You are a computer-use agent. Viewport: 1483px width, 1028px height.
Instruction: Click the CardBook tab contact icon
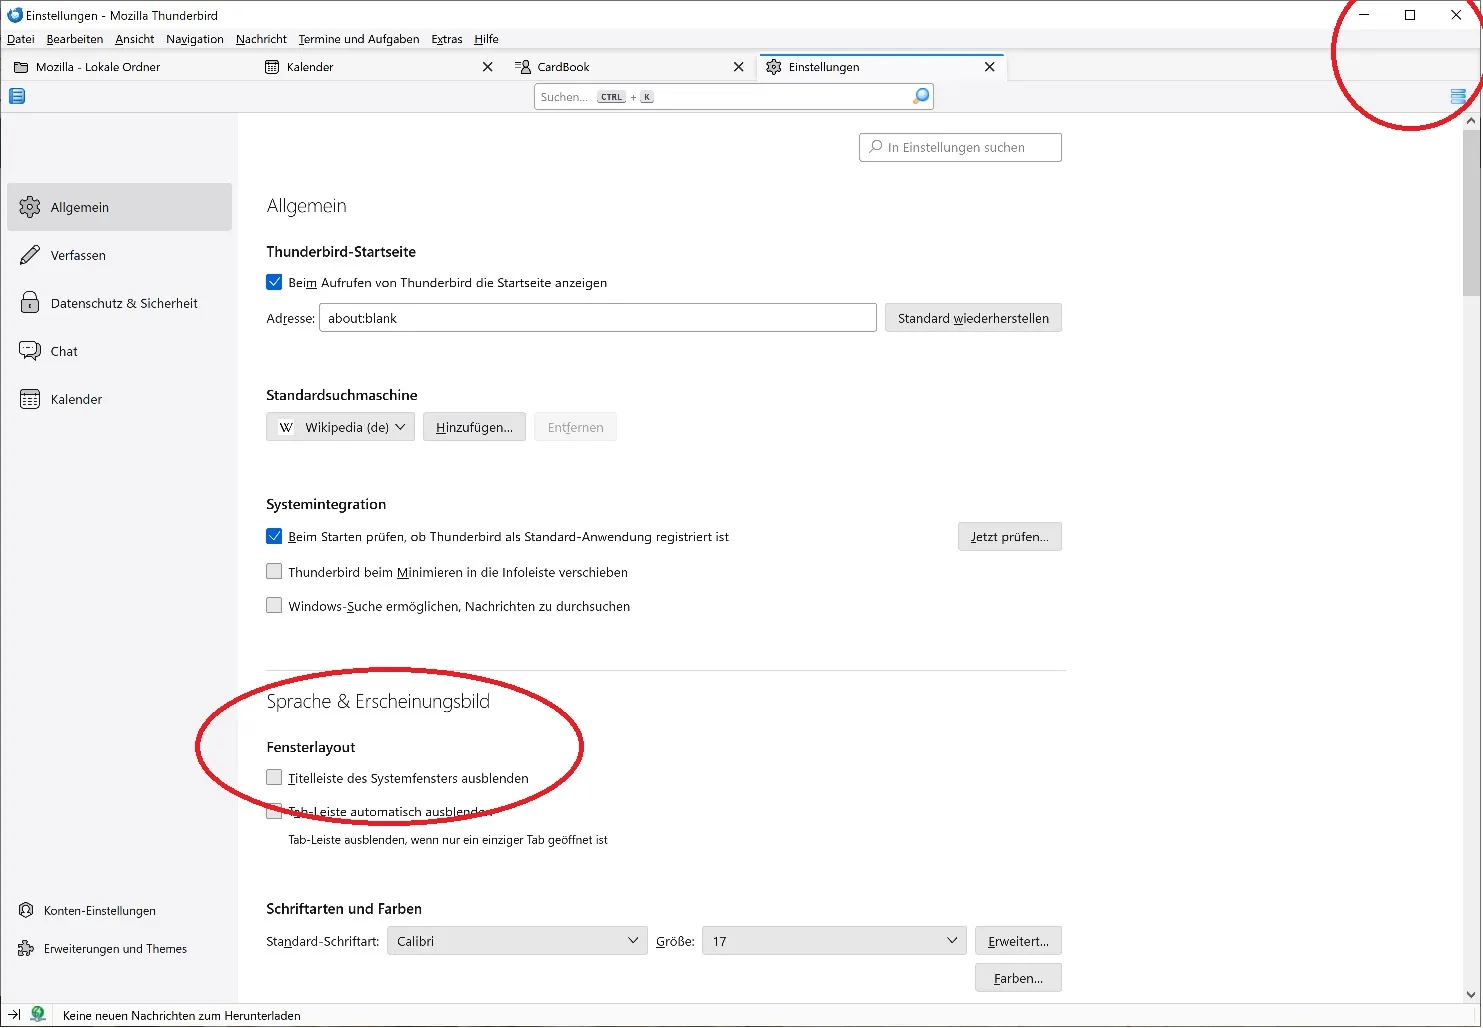(523, 67)
